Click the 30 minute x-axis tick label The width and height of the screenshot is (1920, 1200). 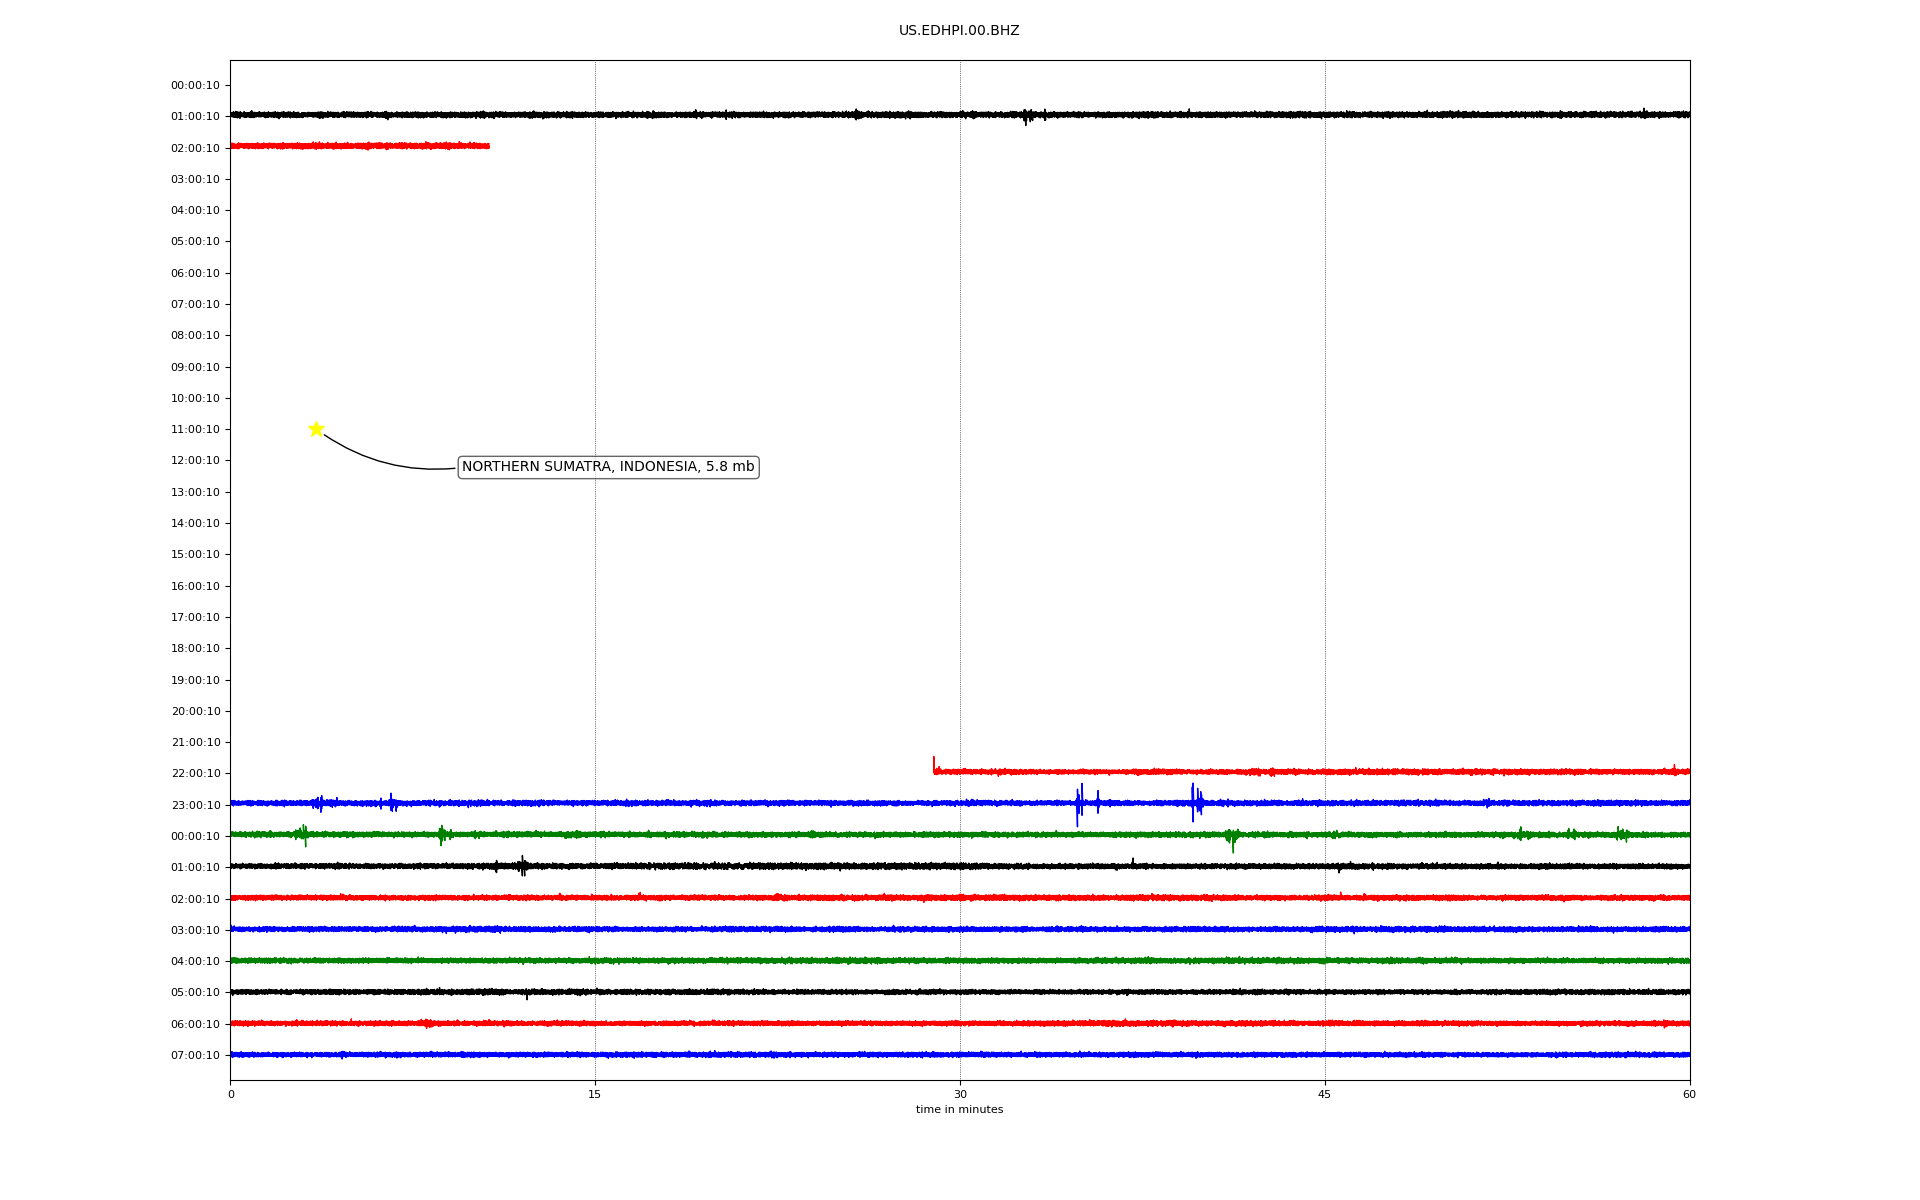point(960,1094)
